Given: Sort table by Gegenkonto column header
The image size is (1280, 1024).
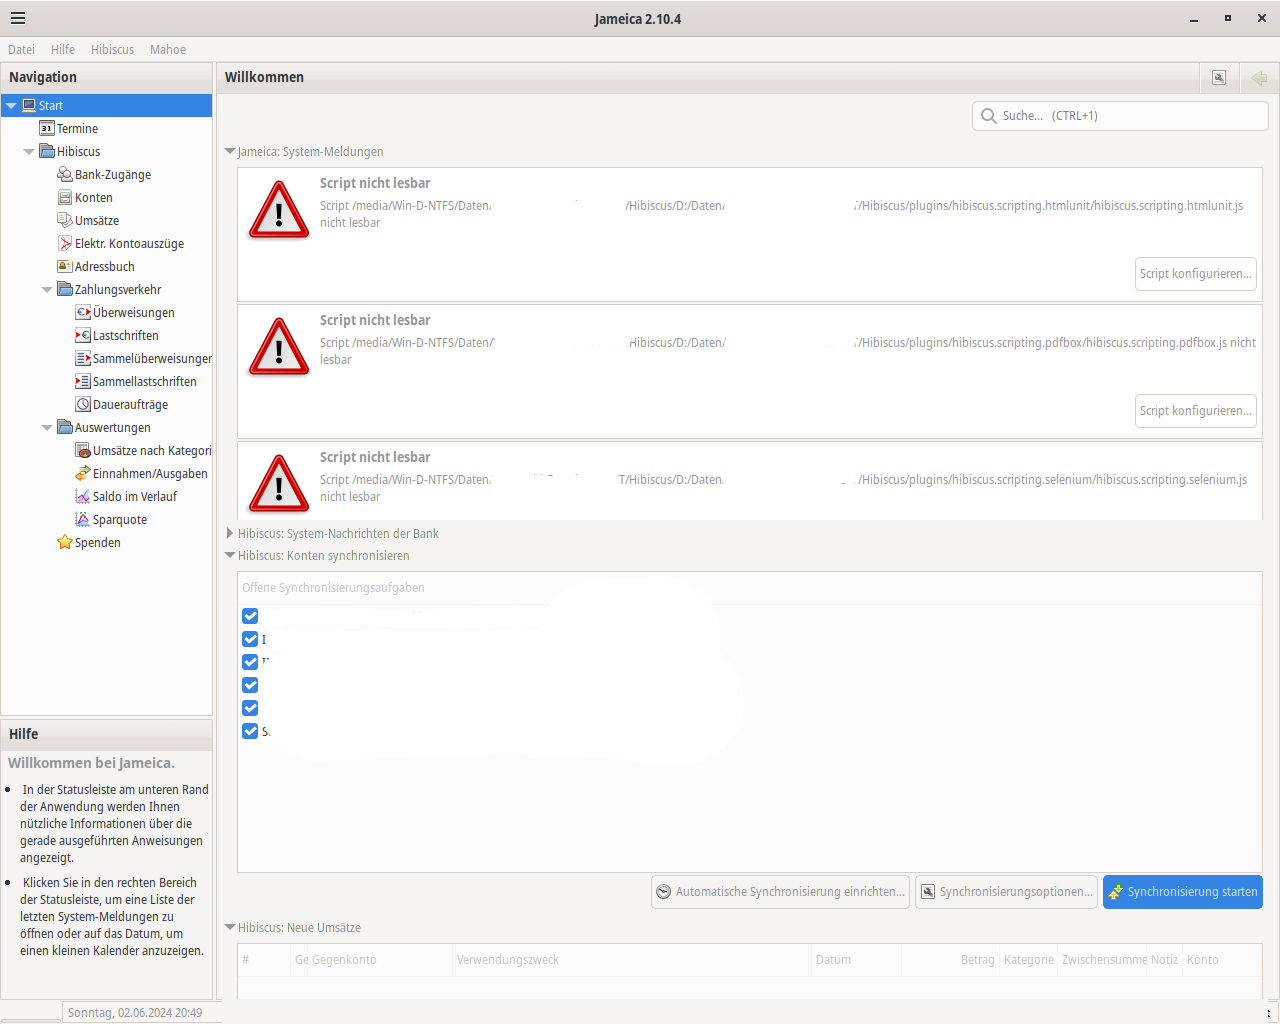Looking at the screenshot, I should (380, 960).
